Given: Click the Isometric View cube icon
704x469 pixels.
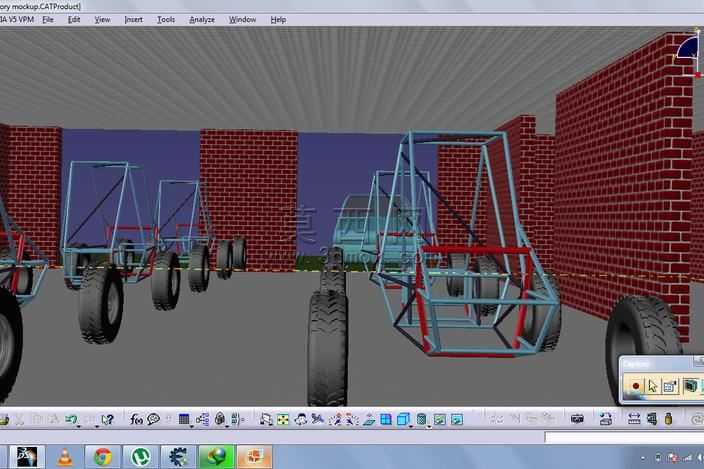Looking at the screenshot, I should pos(403,419).
